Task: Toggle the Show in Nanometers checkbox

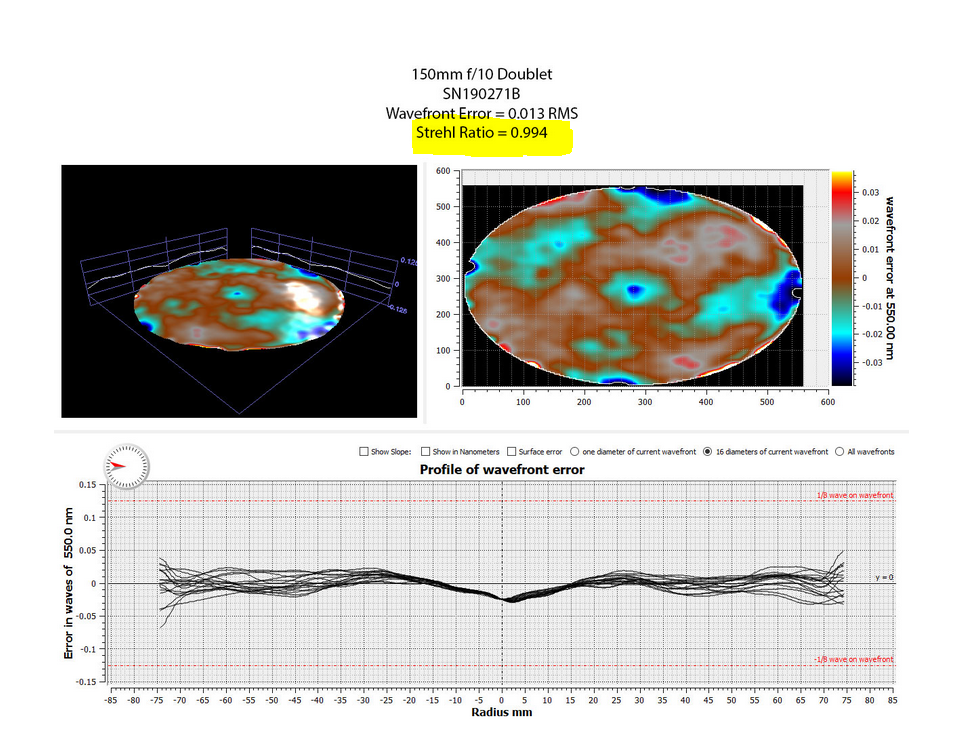Action: click(425, 452)
